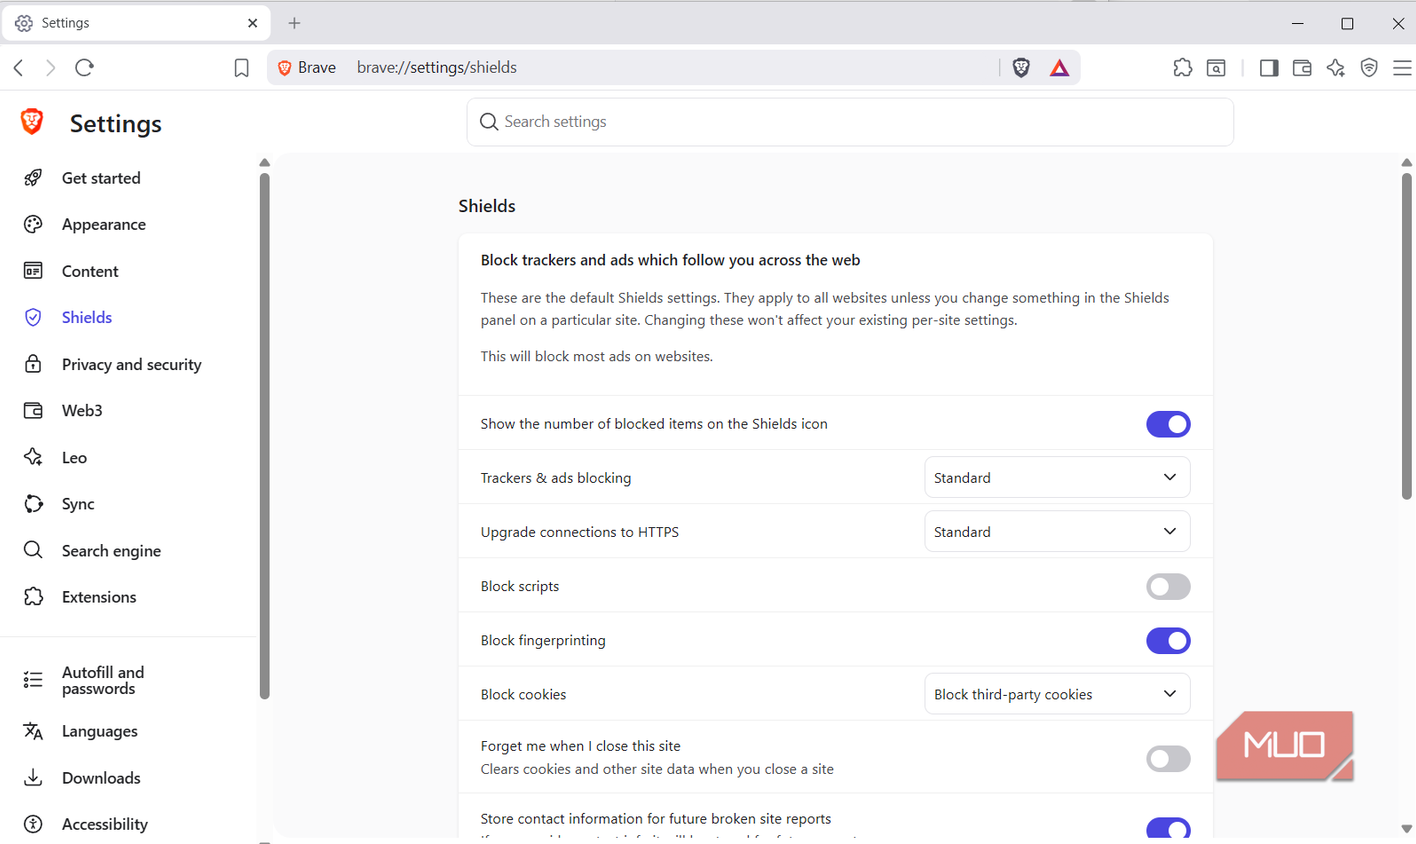Click the Brave VPN toolbar icon
Image resolution: width=1416 pixels, height=844 pixels.
tap(1369, 68)
